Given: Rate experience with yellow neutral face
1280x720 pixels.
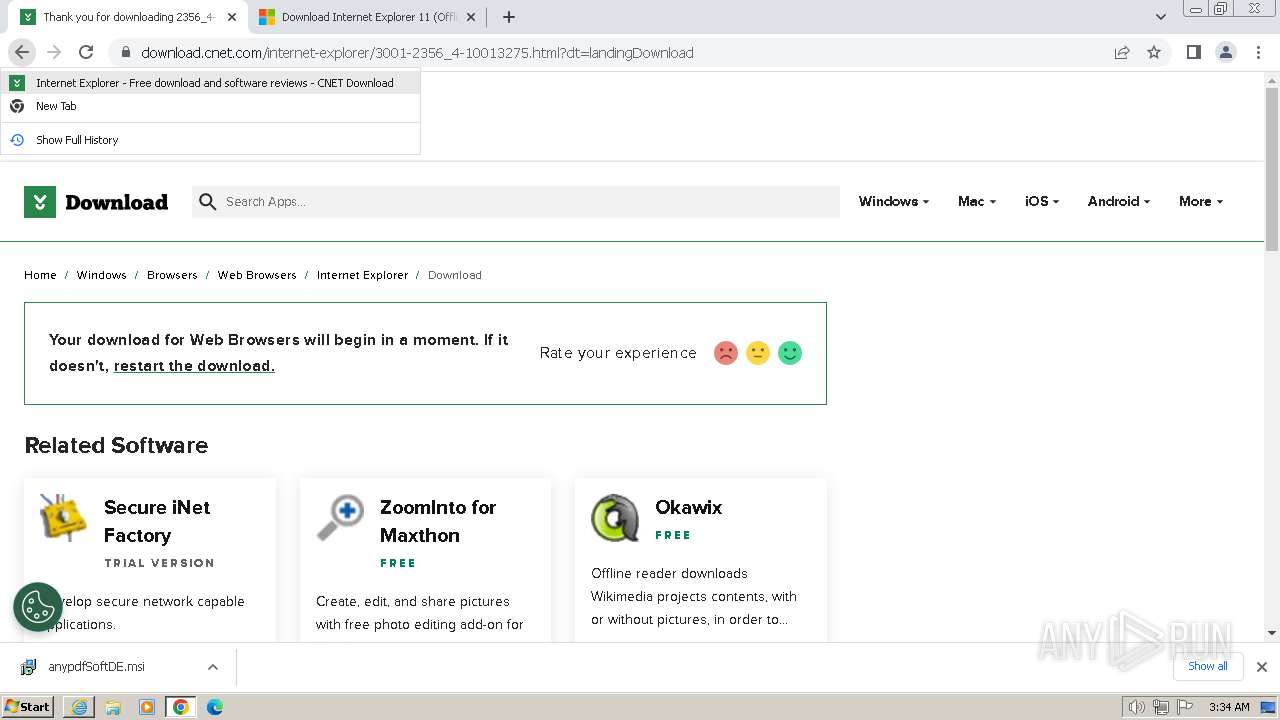Looking at the screenshot, I should (758, 353).
